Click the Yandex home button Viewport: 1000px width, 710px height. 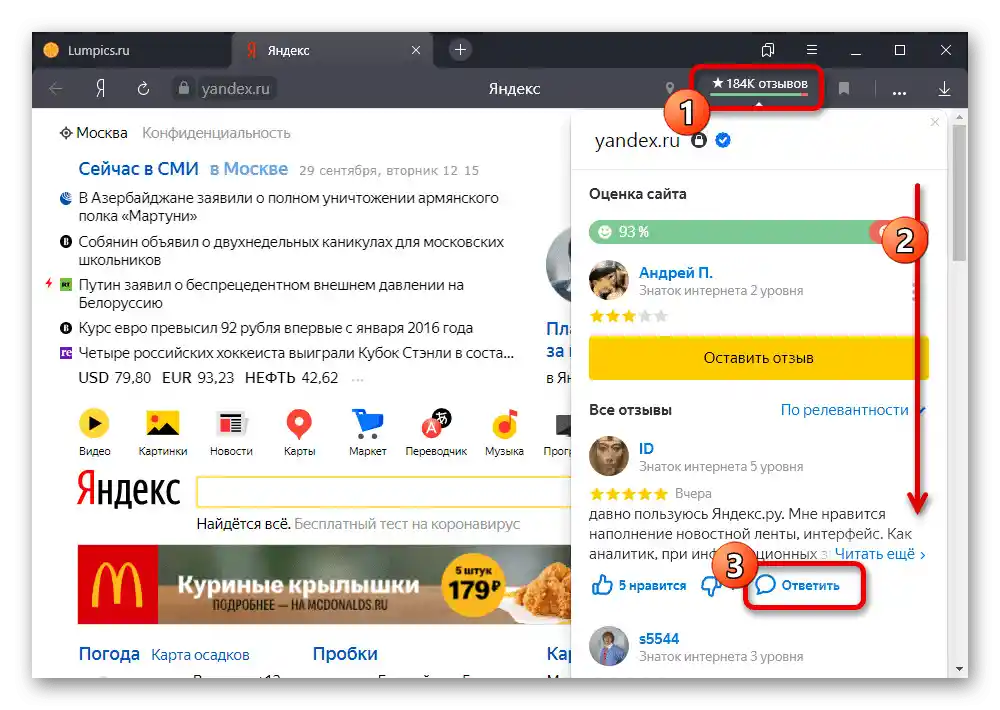tap(101, 89)
